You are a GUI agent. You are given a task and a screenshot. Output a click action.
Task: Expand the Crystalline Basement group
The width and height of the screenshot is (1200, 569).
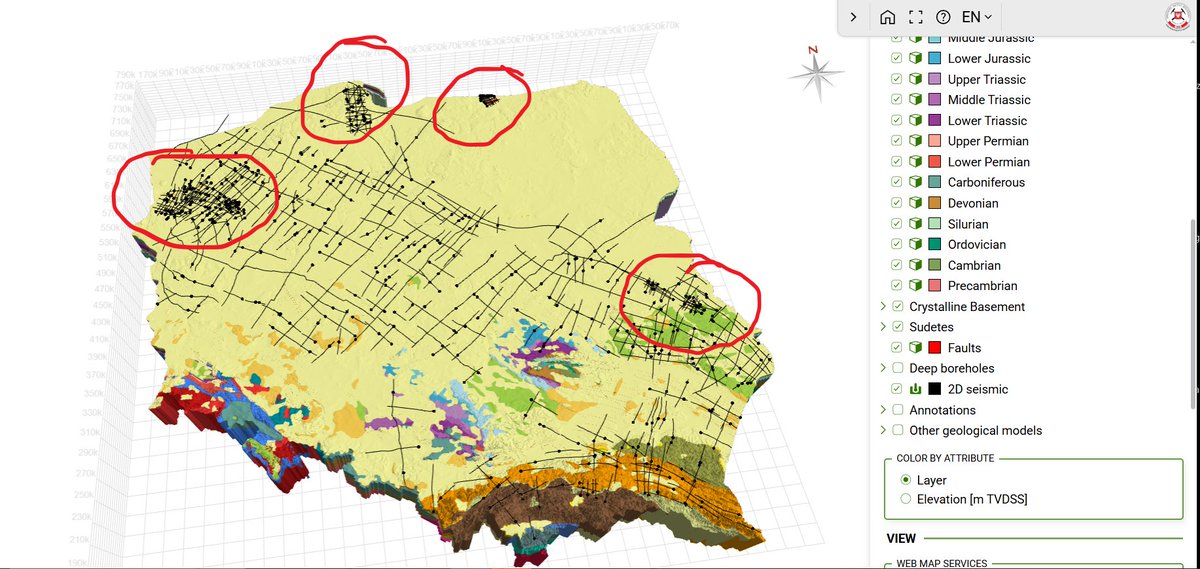tap(883, 306)
